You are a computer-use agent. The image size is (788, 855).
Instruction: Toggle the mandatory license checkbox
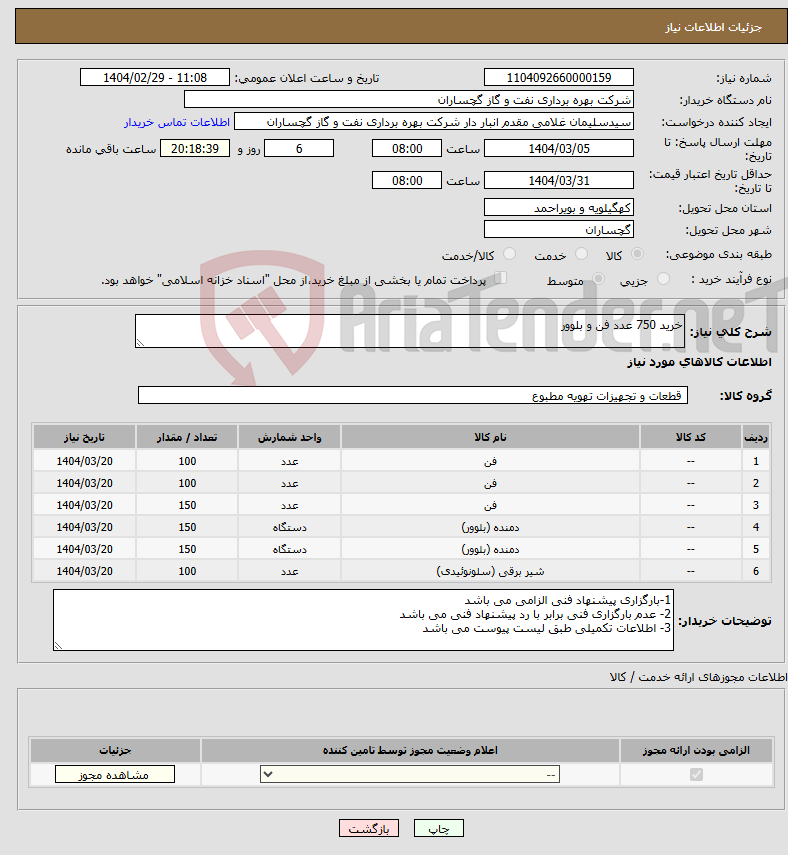coord(696,774)
